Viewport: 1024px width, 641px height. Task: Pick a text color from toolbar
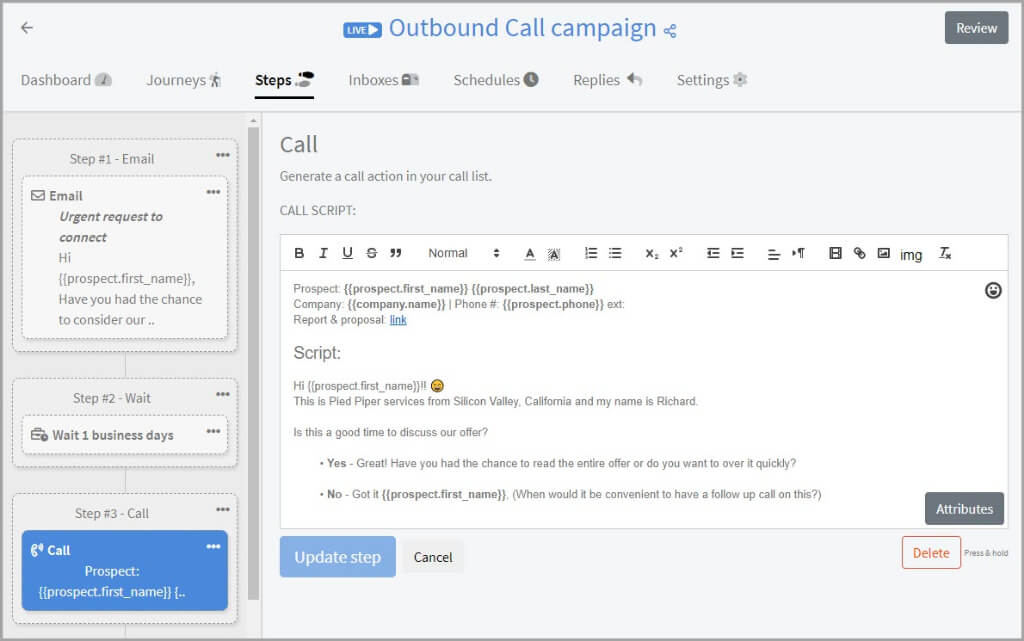point(530,253)
